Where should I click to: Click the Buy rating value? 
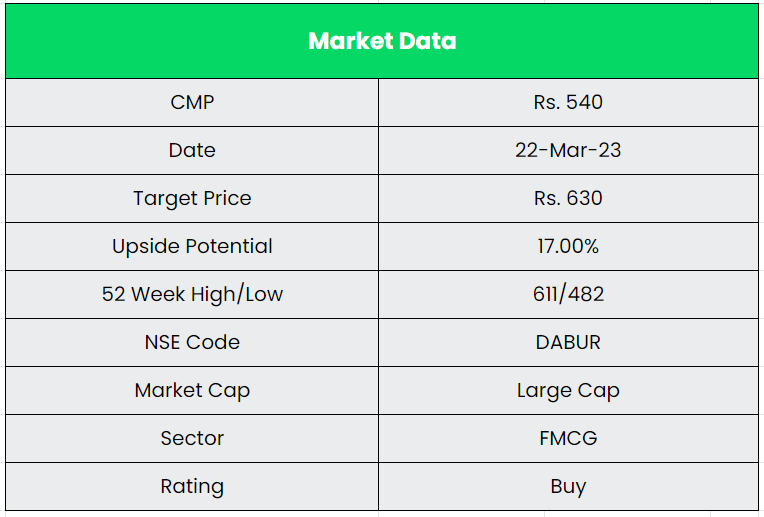(568, 486)
